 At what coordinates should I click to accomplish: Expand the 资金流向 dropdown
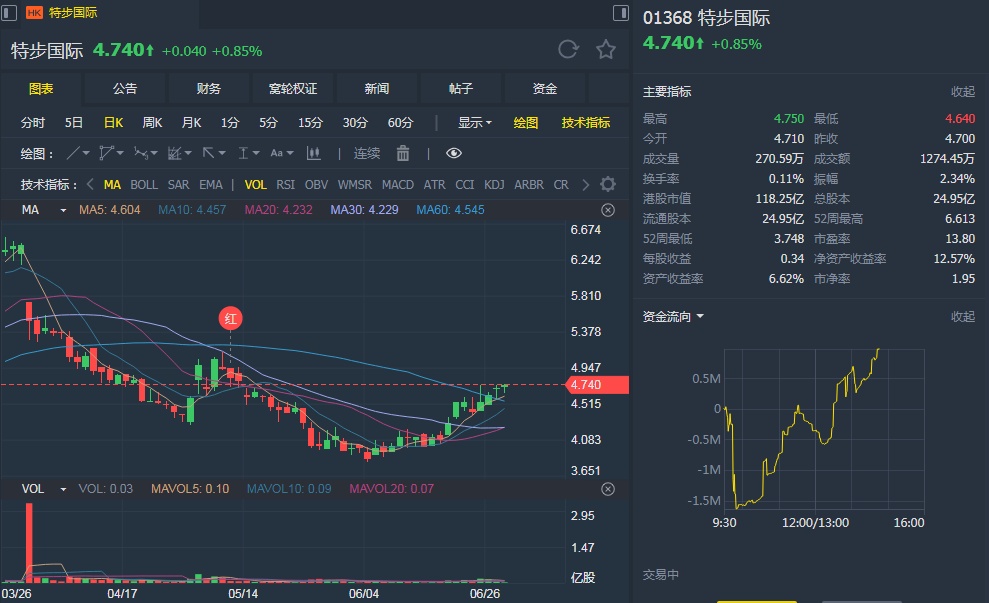[673, 317]
